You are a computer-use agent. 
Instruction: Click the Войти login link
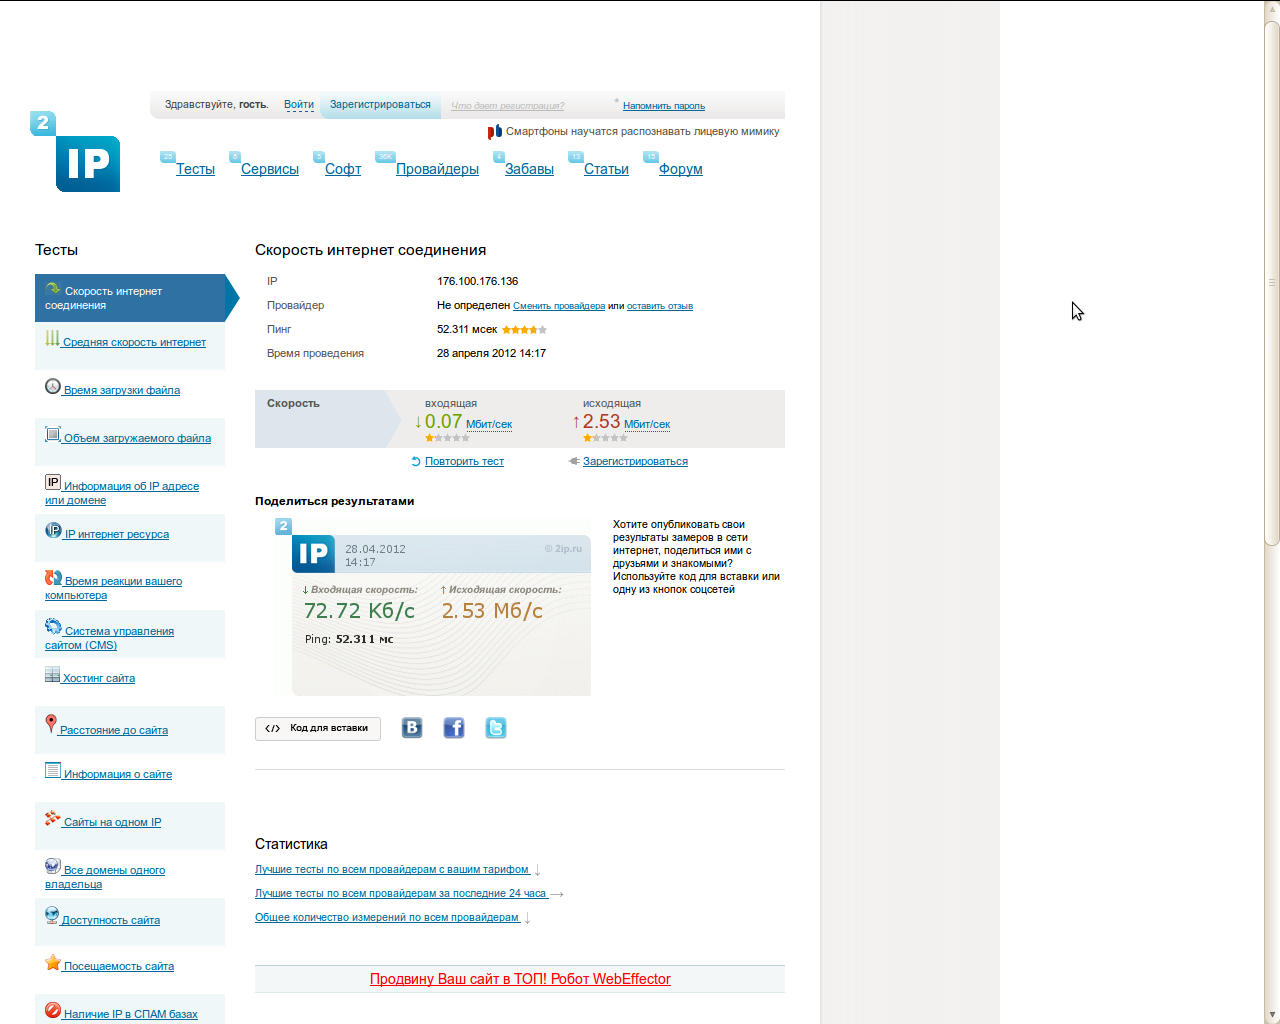coord(299,105)
